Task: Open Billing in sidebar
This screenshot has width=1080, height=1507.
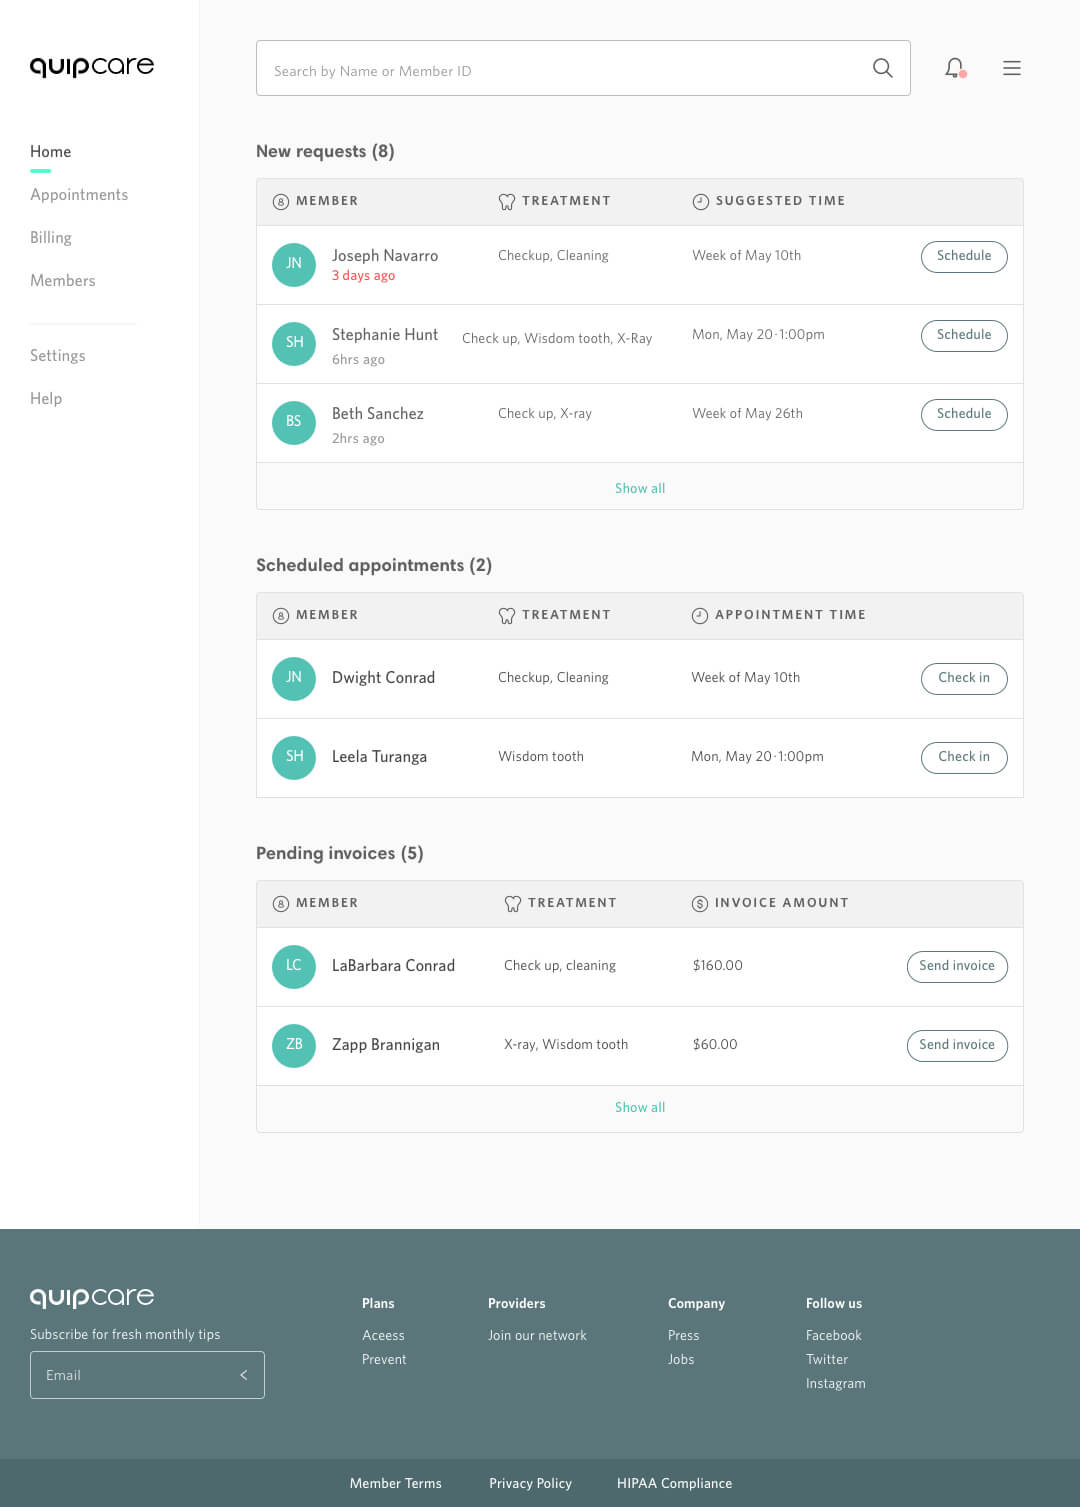Action: click(51, 238)
